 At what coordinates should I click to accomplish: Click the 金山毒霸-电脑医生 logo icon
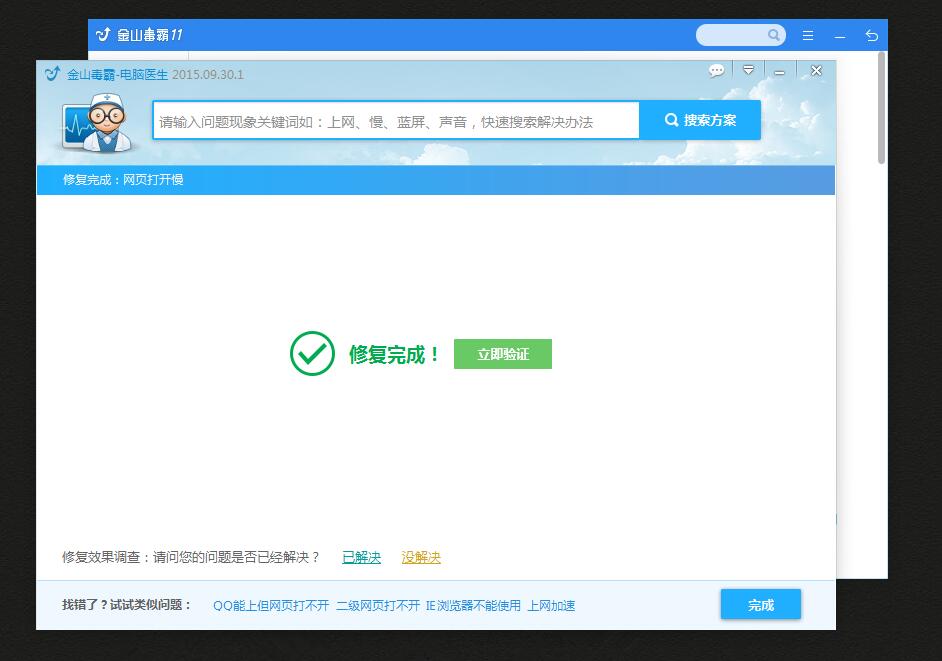pyautogui.click(x=52, y=74)
